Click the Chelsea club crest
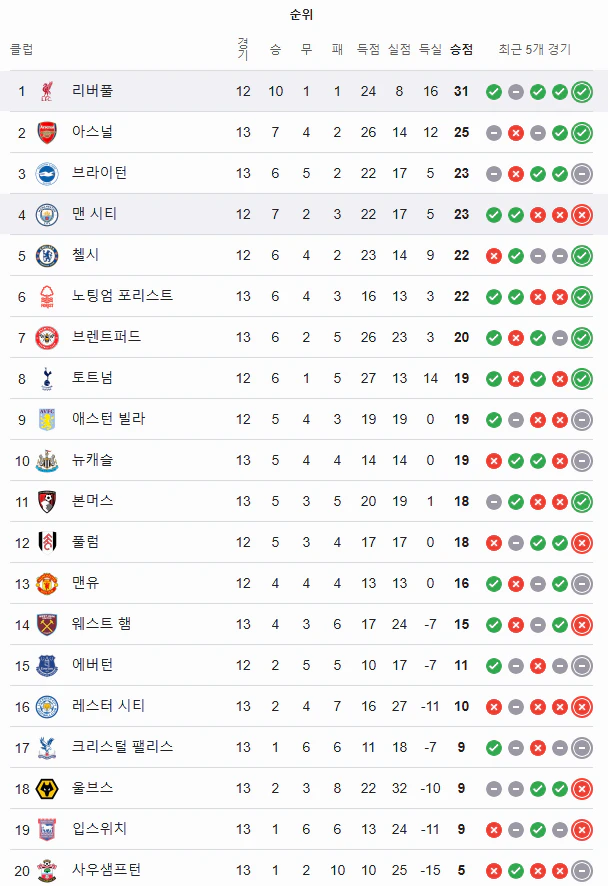The width and height of the screenshot is (608, 886). [47, 255]
